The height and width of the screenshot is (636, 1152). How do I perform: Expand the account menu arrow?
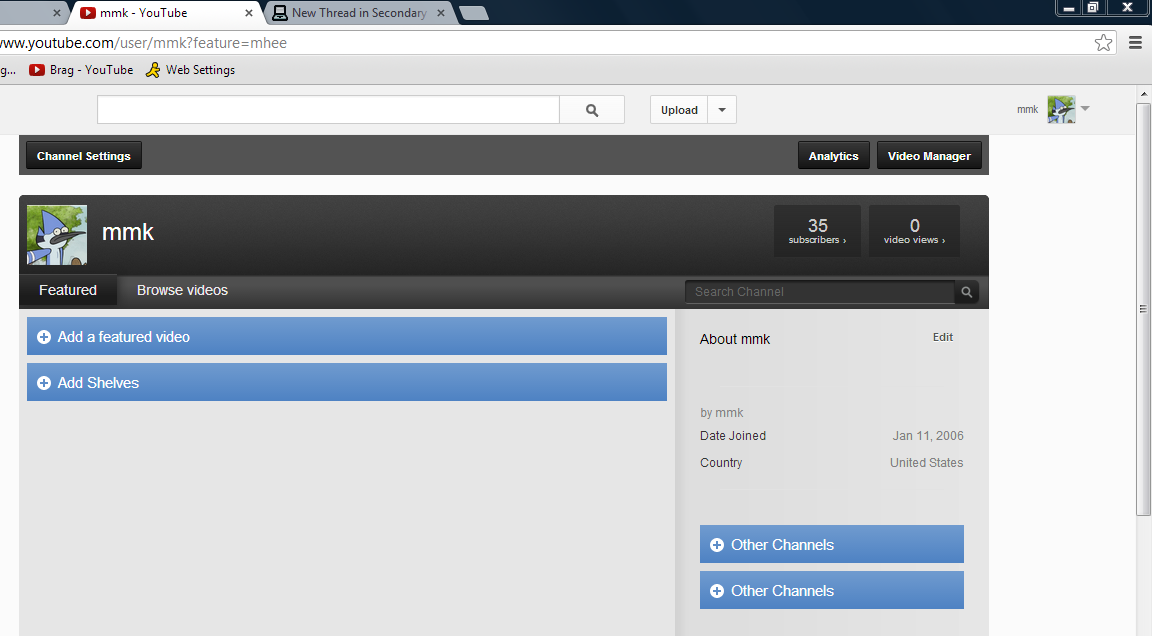pos(1085,109)
